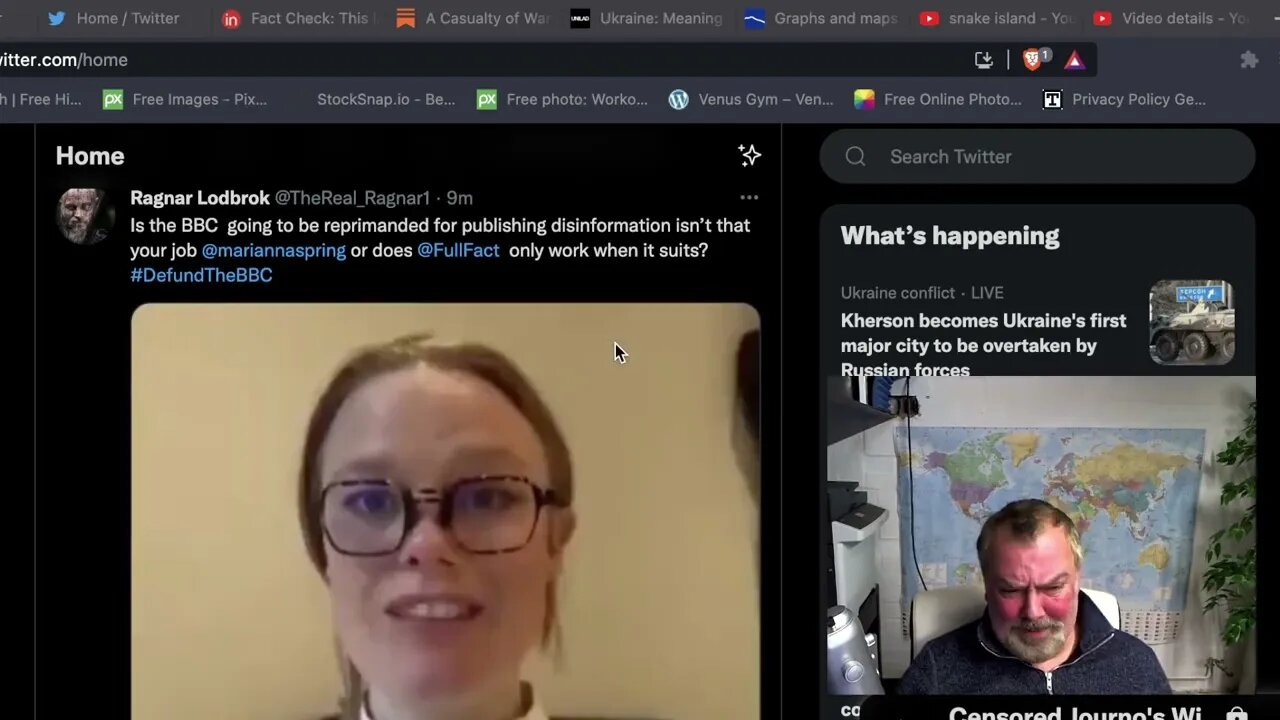Click the What's happening heading
The height and width of the screenshot is (720, 1280).
point(949,236)
